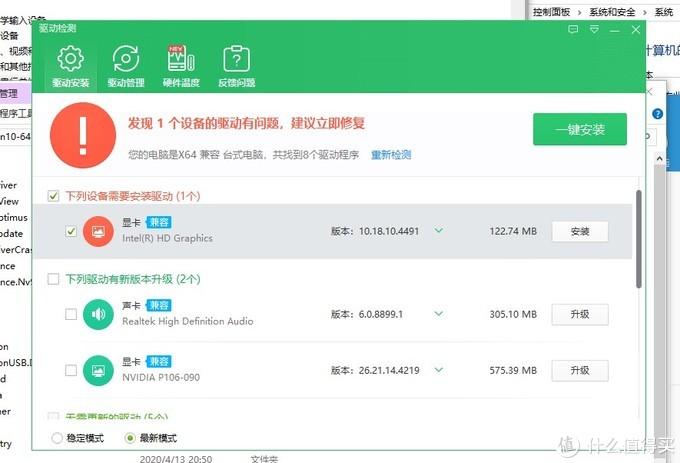Expand the Realtek version 6.0.8899.1 dropdown
This screenshot has width=680, height=463.
[x=438, y=314]
